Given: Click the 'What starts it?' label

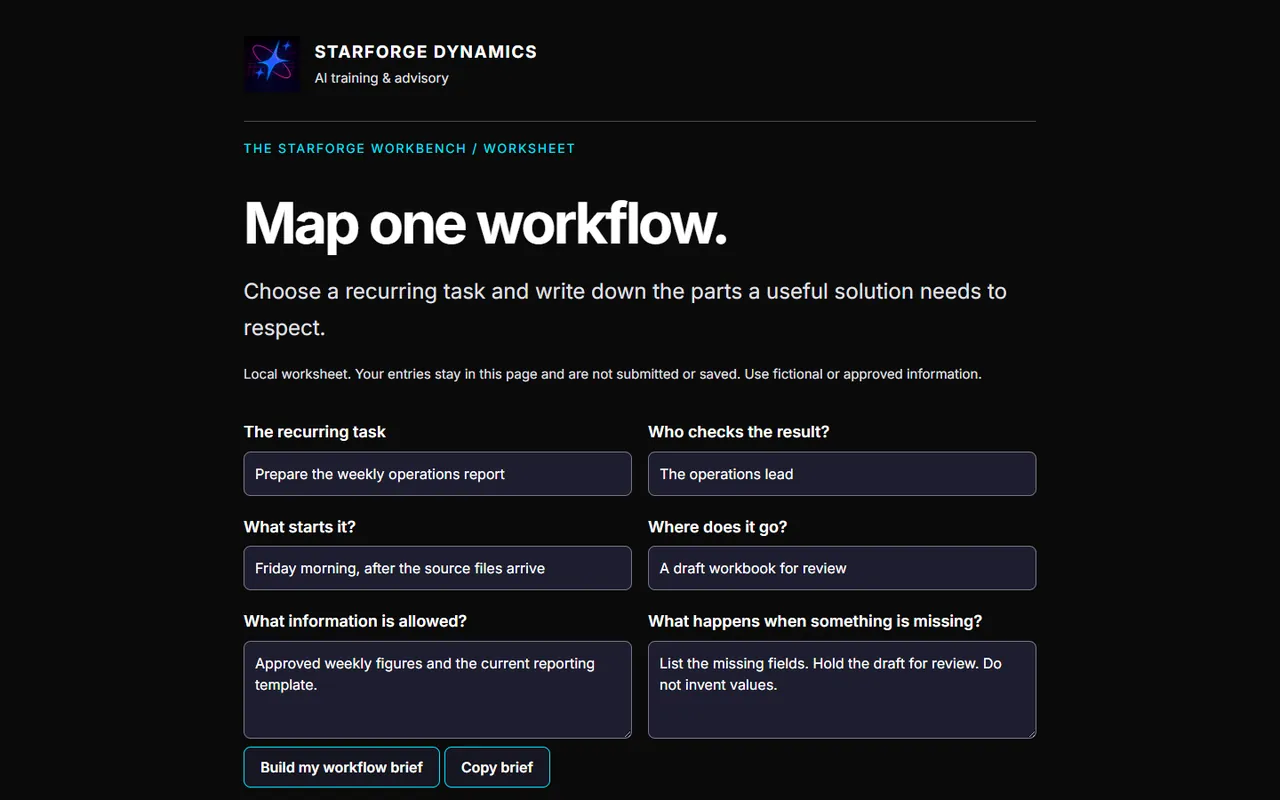Looking at the screenshot, I should pos(300,527).
